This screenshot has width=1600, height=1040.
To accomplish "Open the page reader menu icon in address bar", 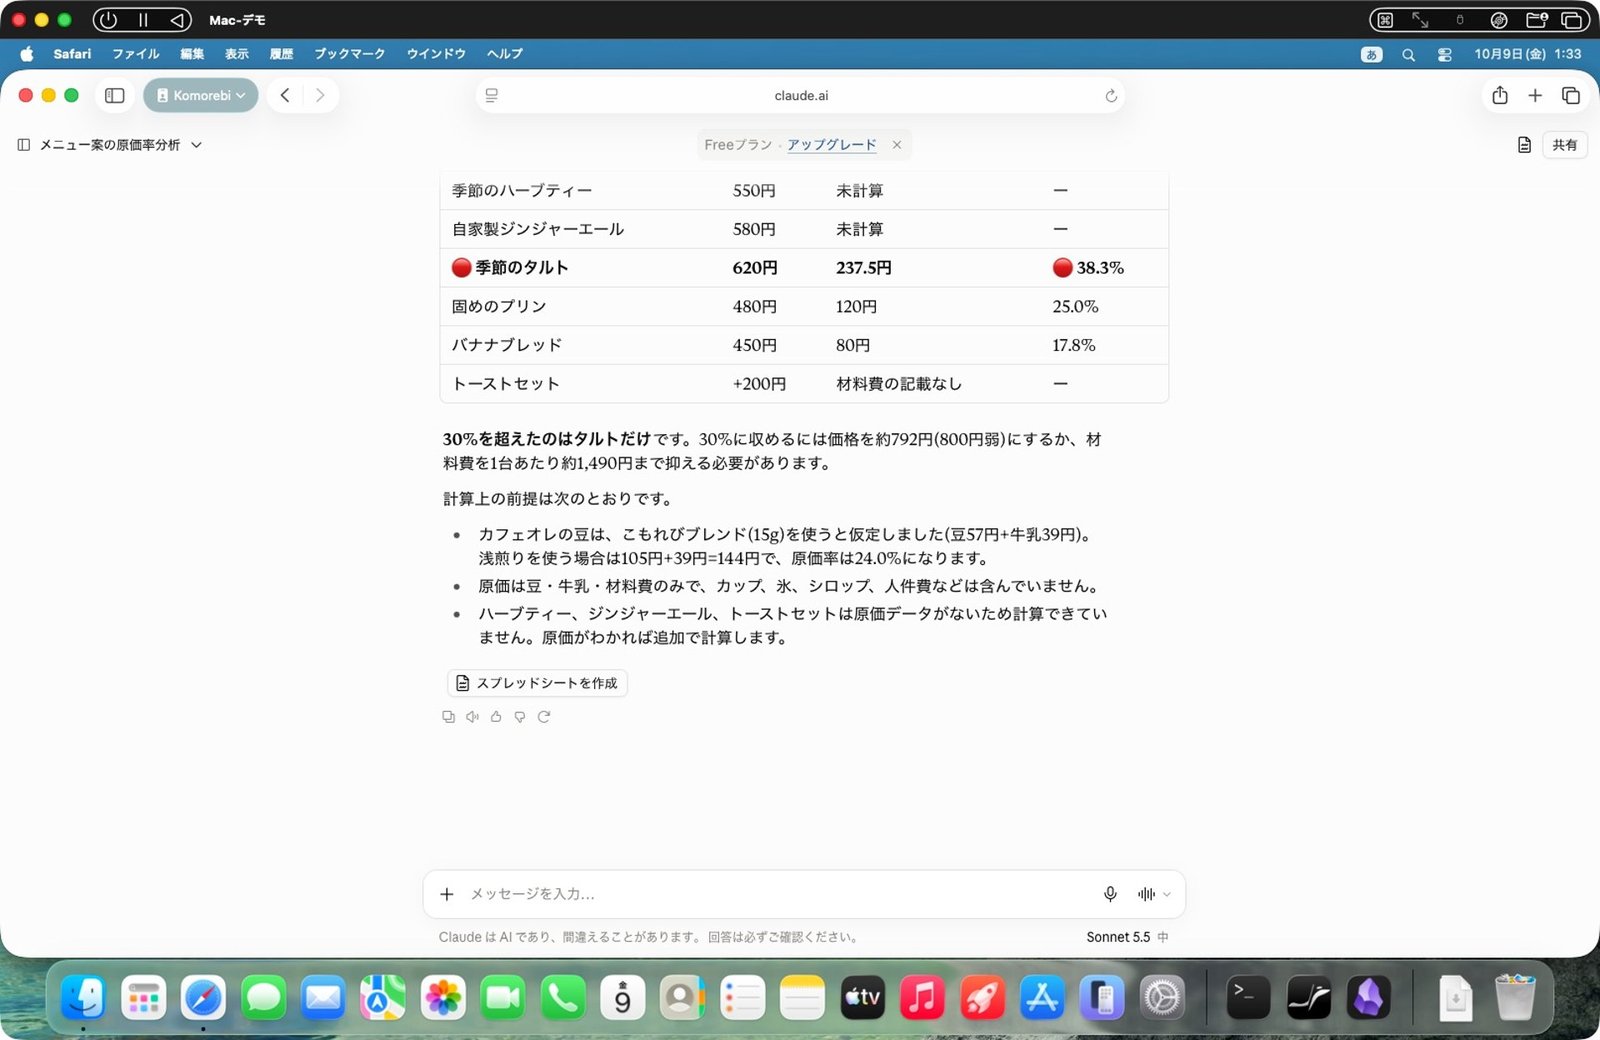I will tap(492, 96).
